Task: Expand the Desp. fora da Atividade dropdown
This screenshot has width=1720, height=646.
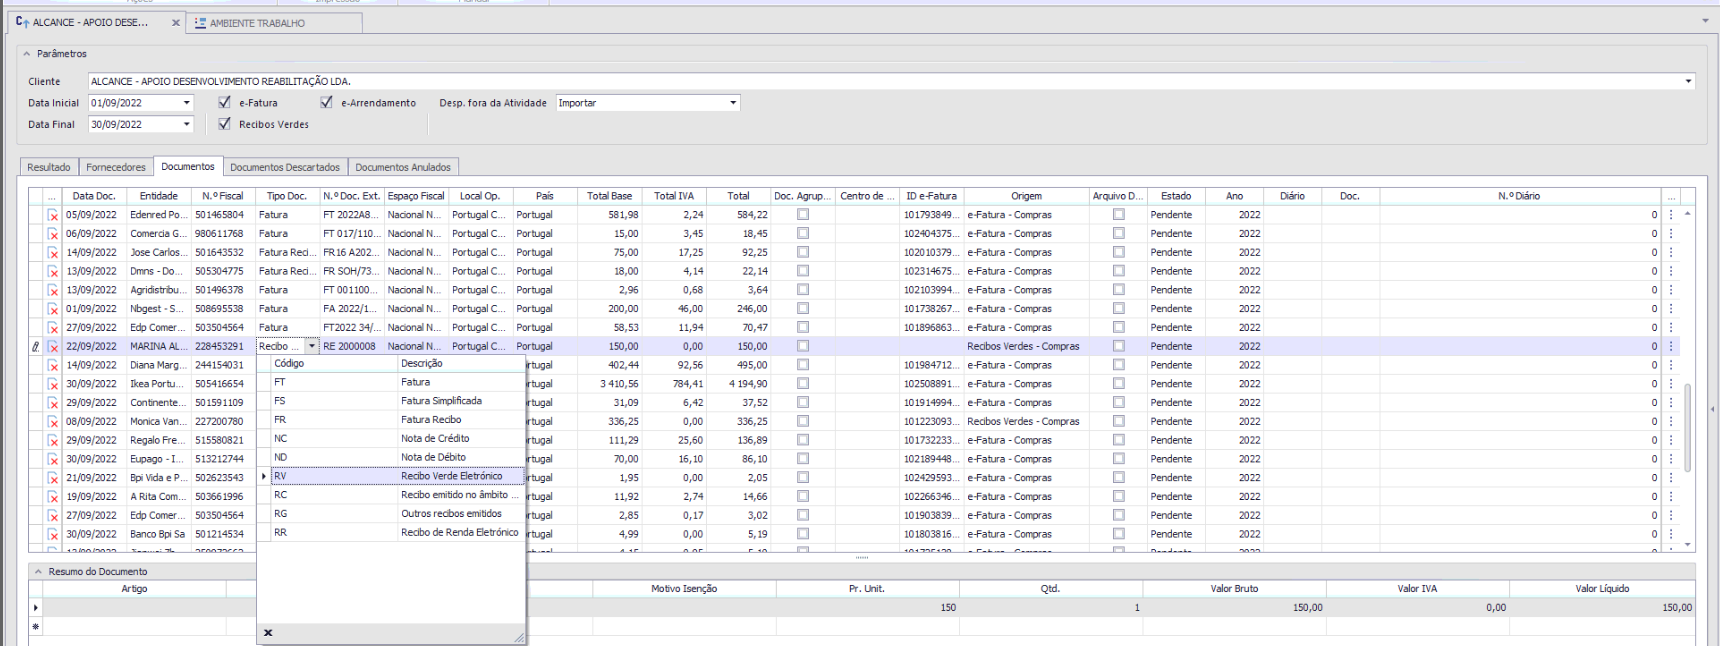Action: (733, 103)
